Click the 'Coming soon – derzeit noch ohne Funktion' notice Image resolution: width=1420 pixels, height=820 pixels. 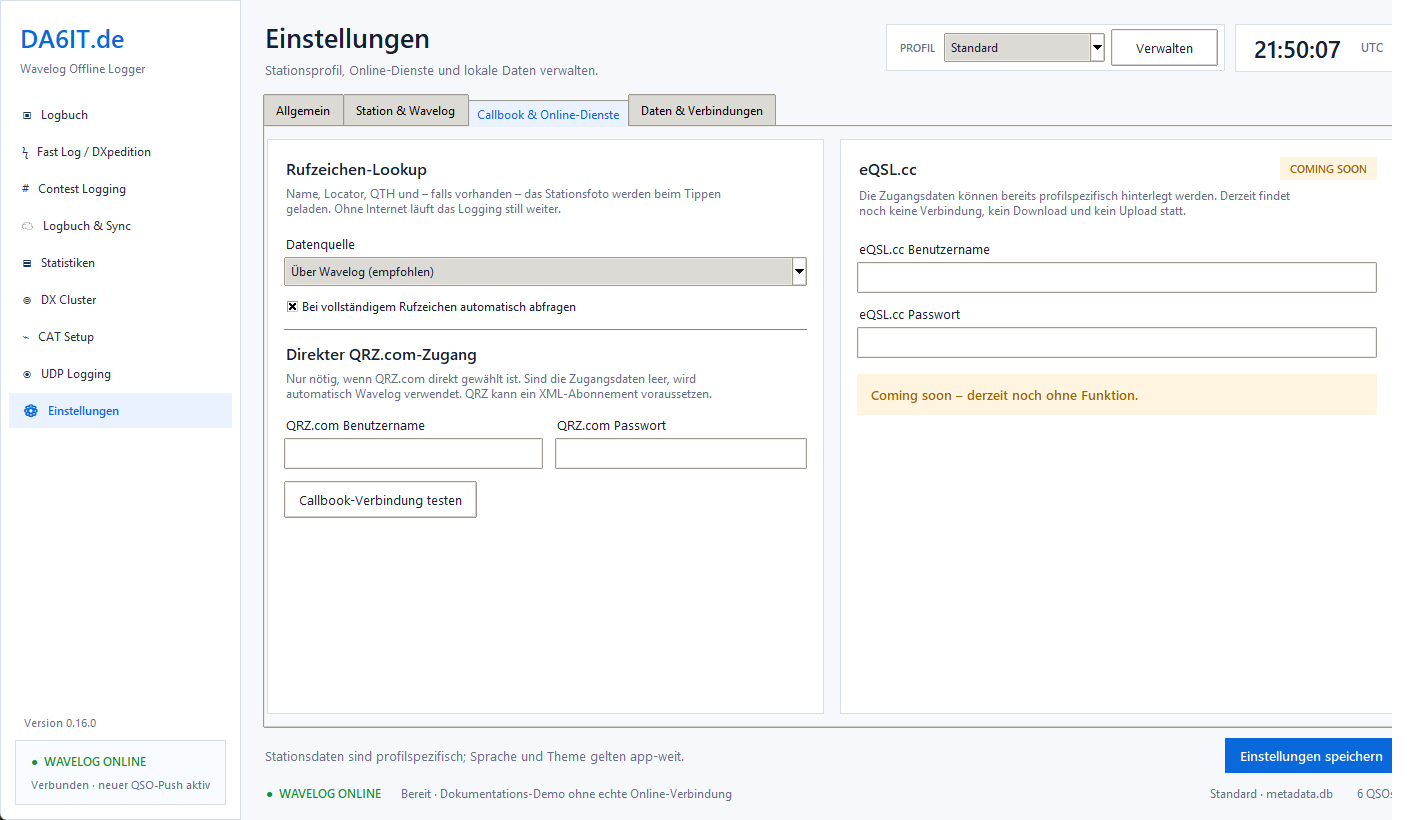(1117, 395)
